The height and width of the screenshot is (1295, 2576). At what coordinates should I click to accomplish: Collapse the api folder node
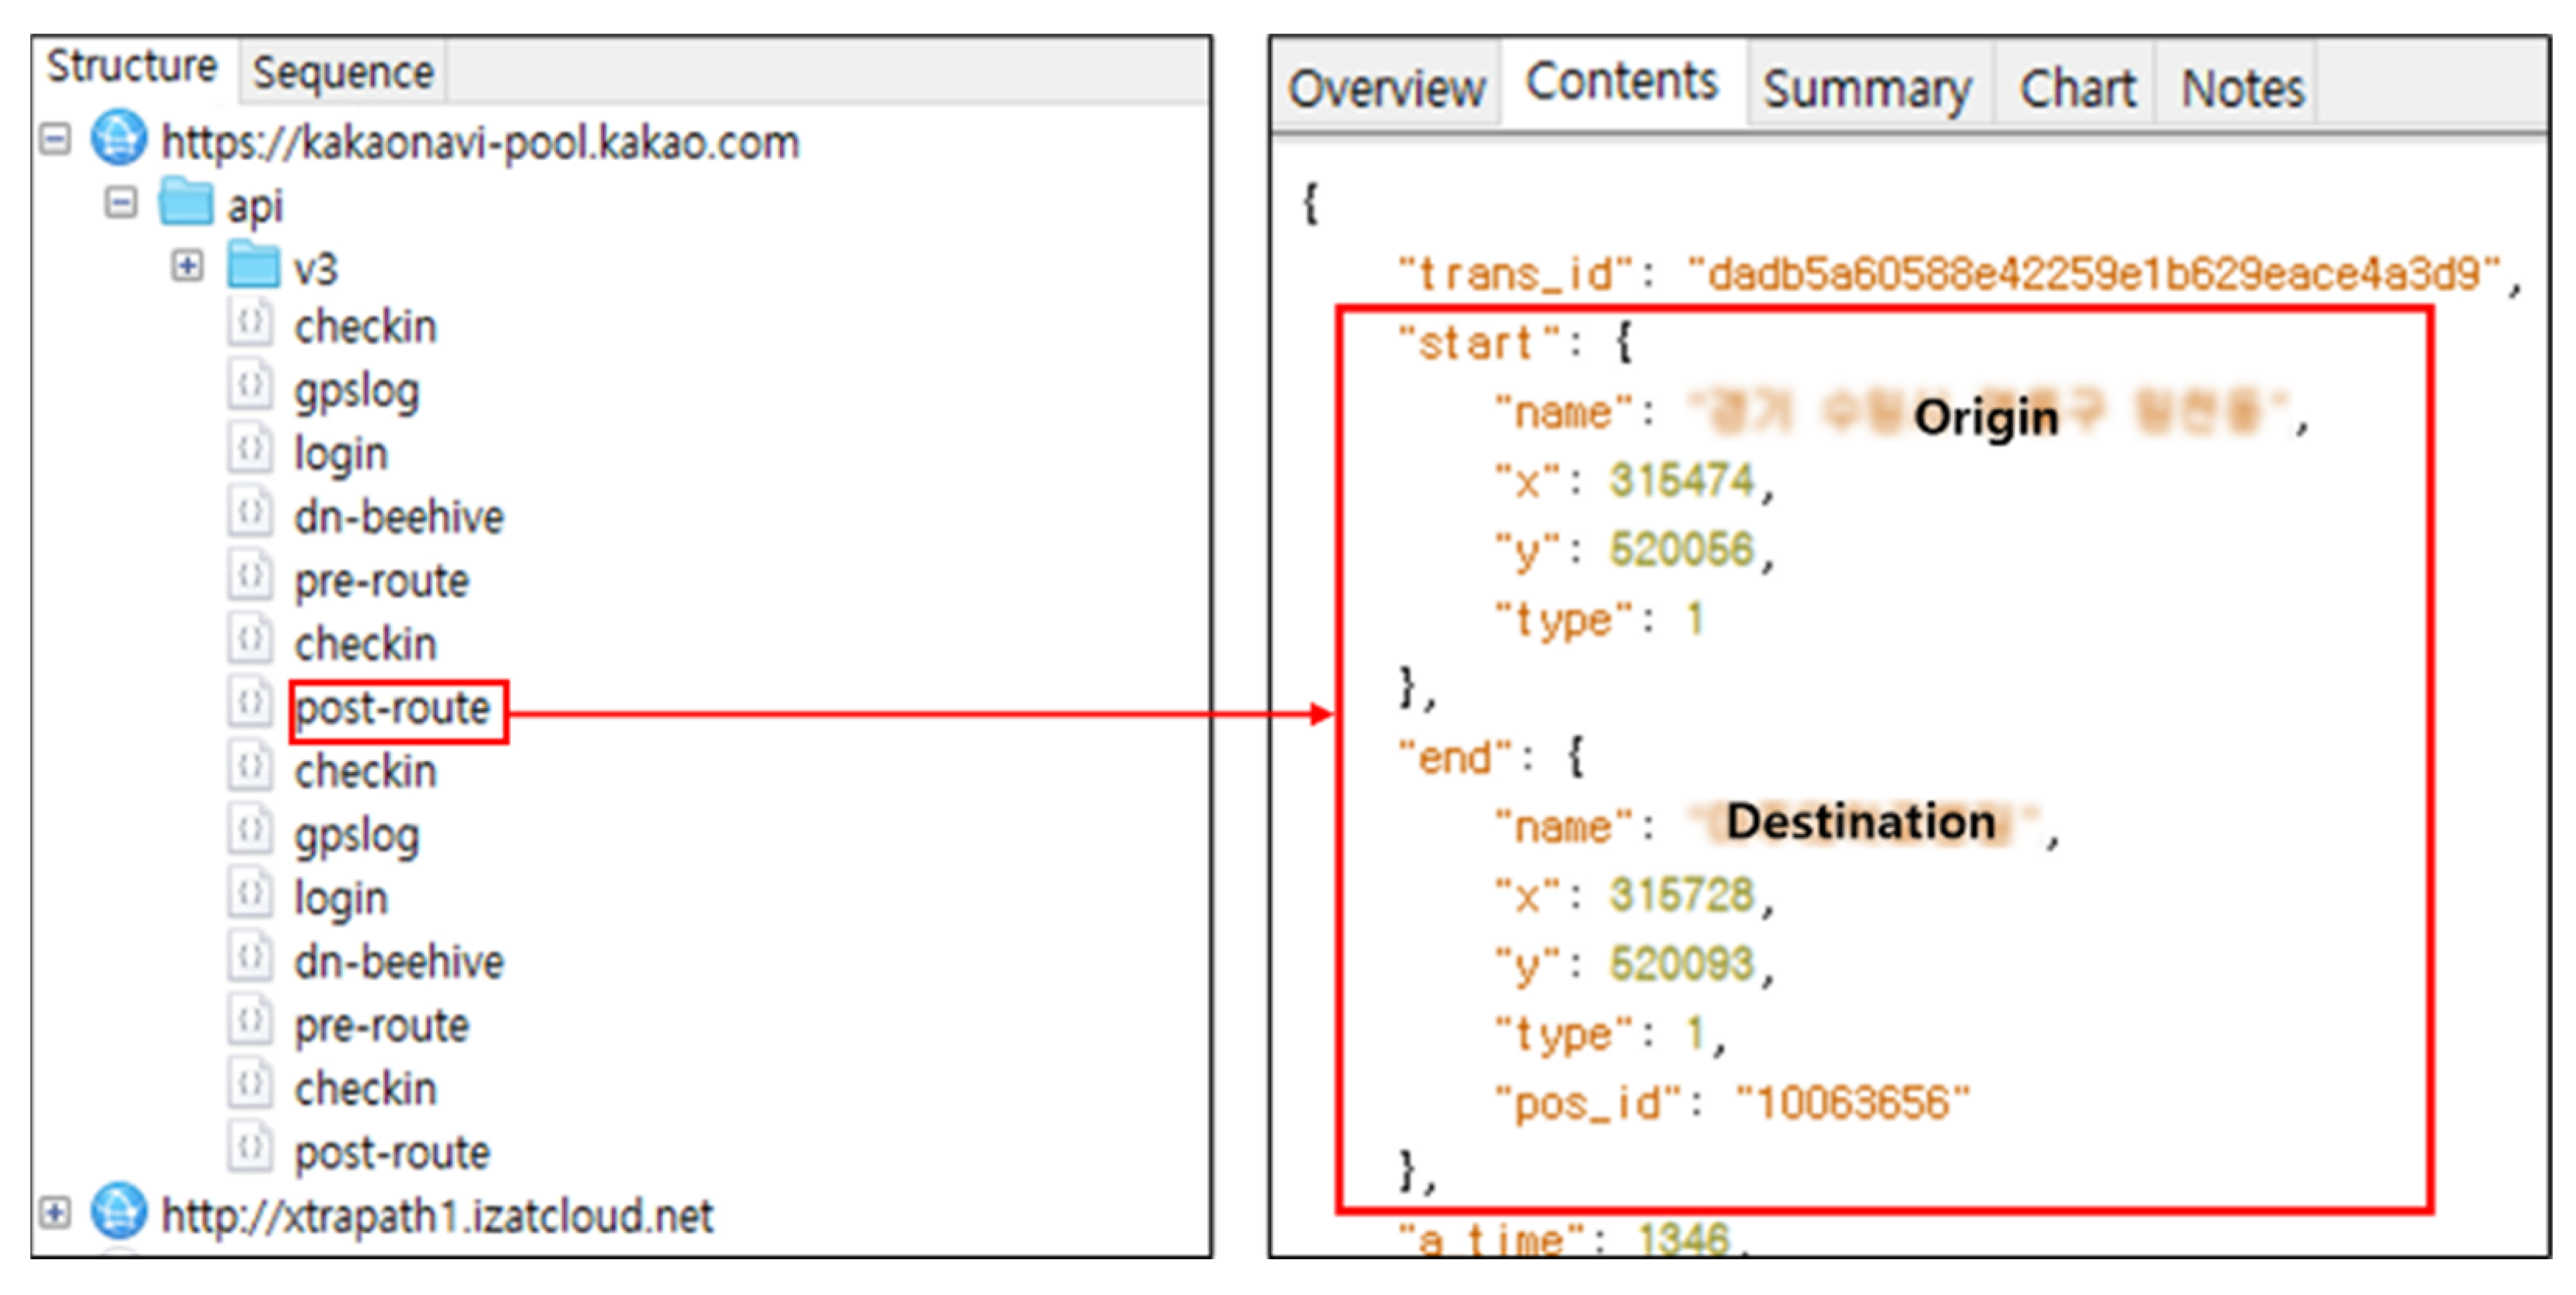point(121,203)
